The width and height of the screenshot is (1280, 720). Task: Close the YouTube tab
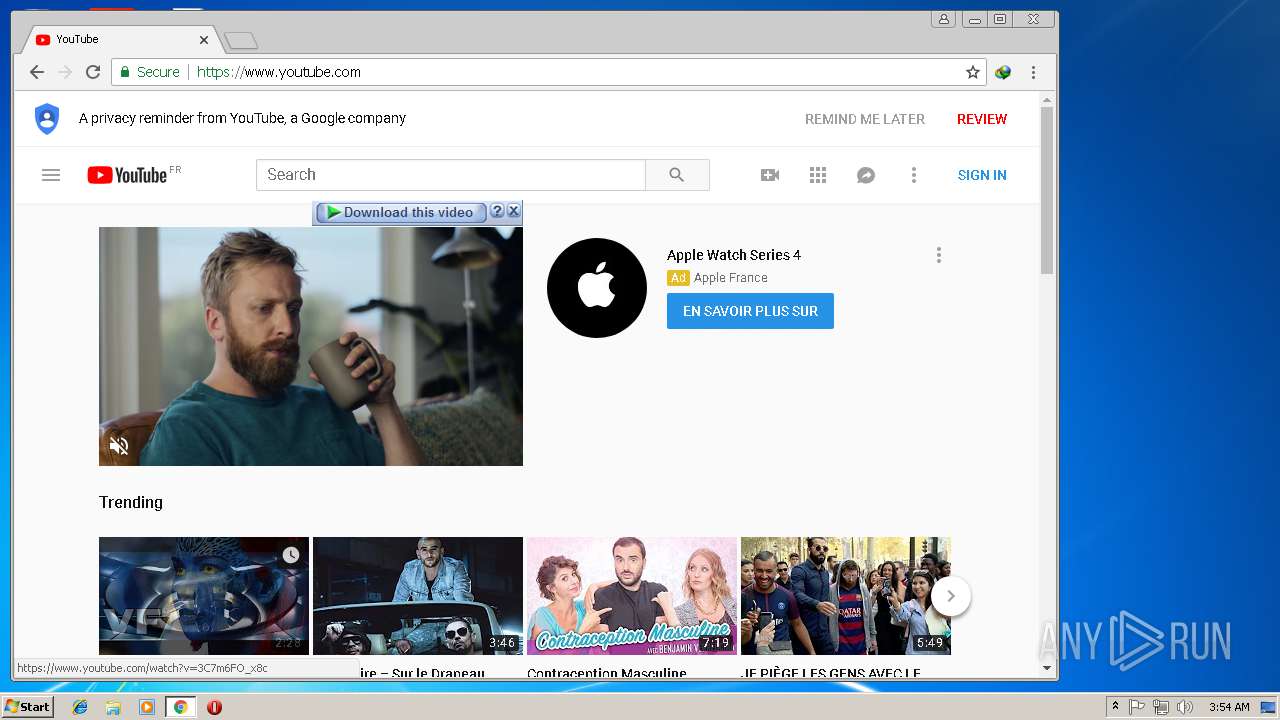click(x=204, y=40)
